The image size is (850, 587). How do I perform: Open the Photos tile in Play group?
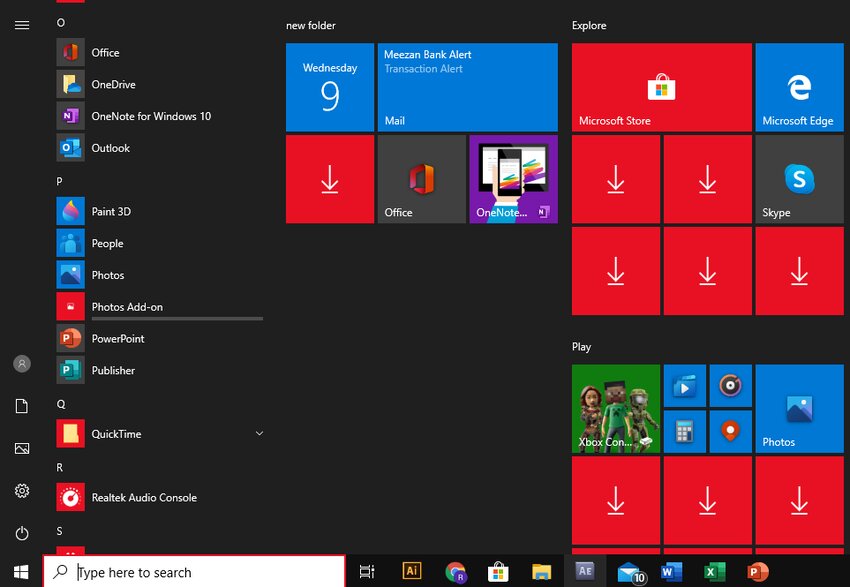point(800,409)
